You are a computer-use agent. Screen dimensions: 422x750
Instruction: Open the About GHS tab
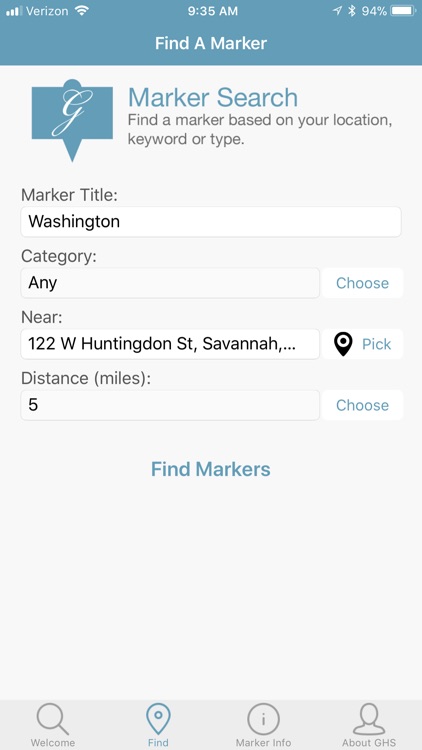pyautogui.click(x=369, y=725)
